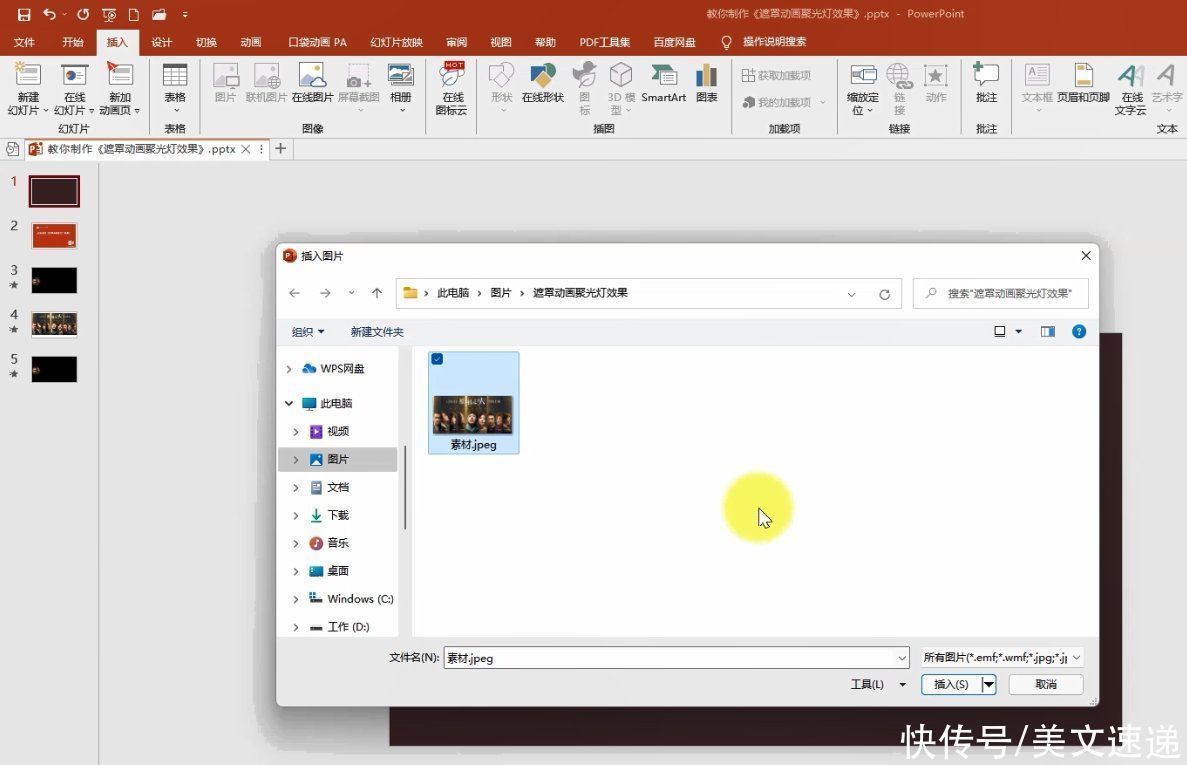The image size is (1187, 765).
Task: Open the 工具 tools dropdown
Action: click(878, 684)
